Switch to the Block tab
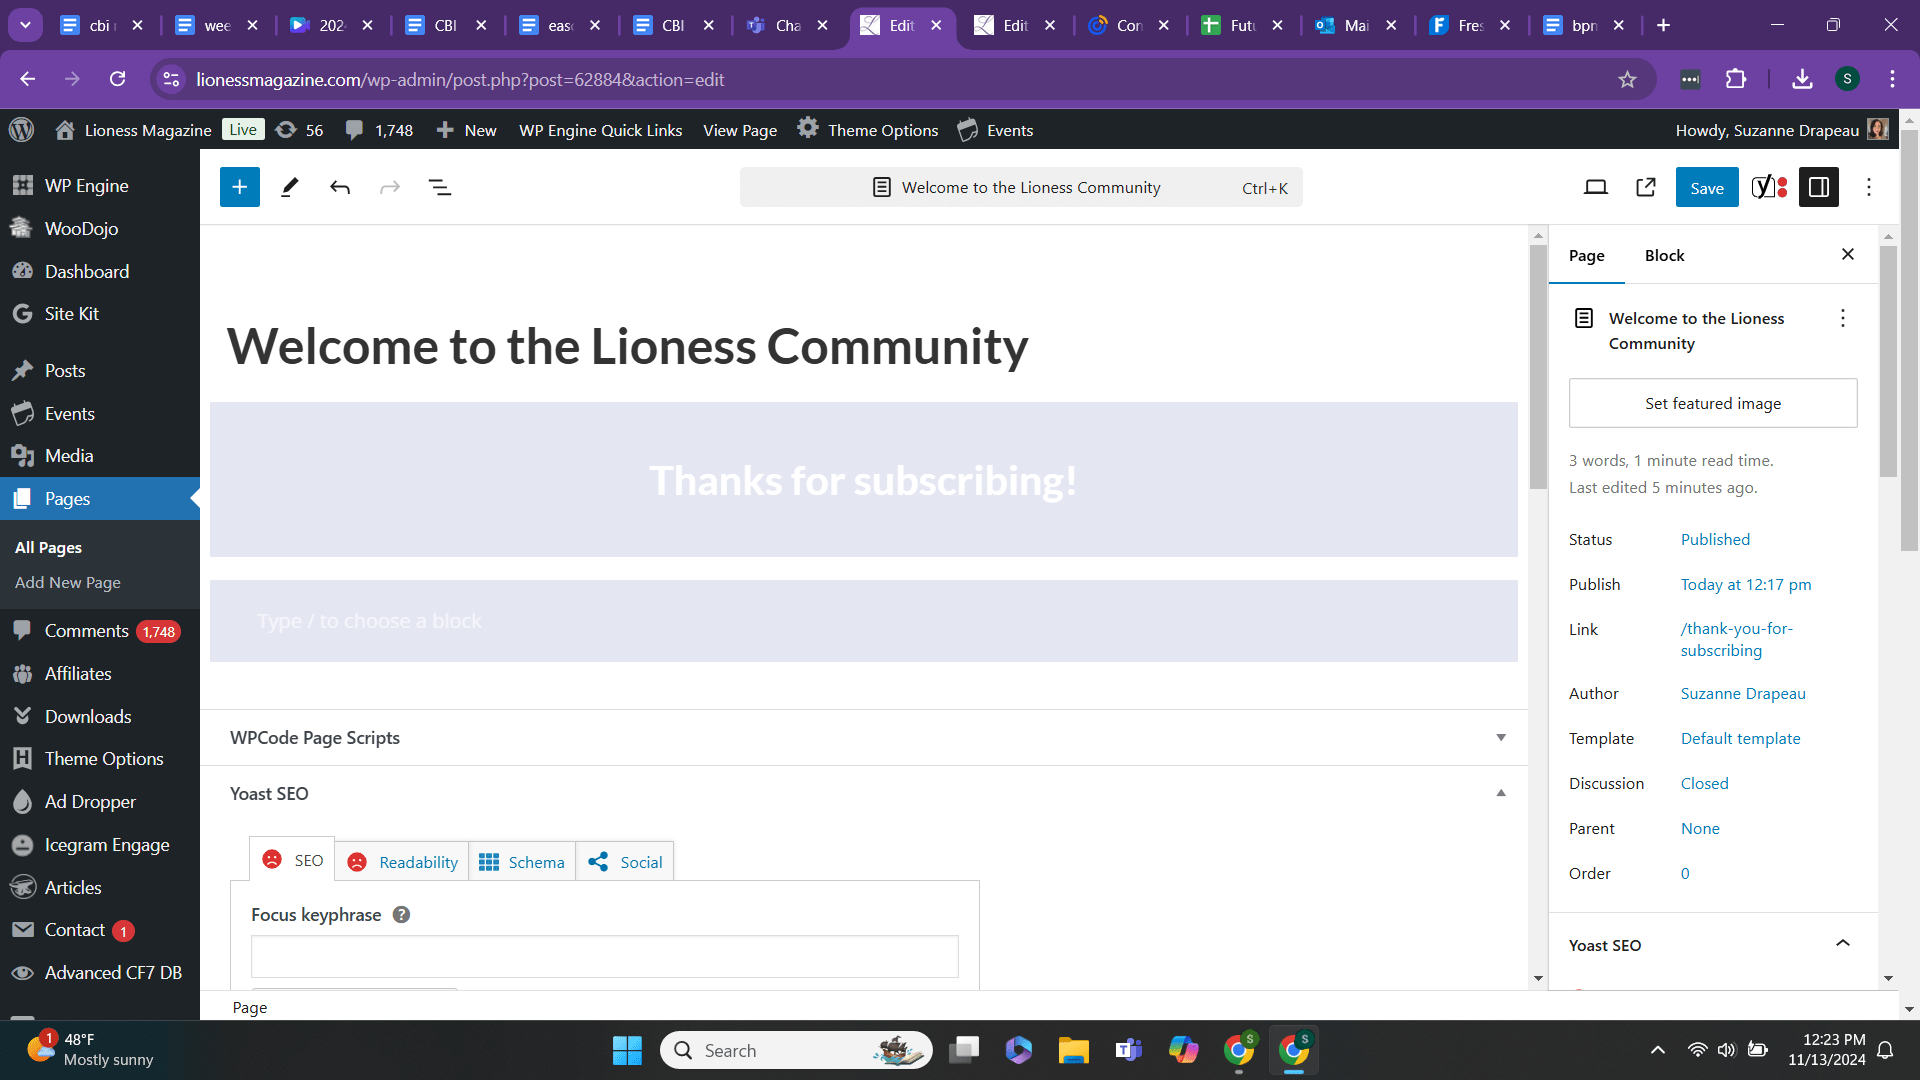The height and width of the screenshot is (1080, 1920). click(x=1664, y=255)
